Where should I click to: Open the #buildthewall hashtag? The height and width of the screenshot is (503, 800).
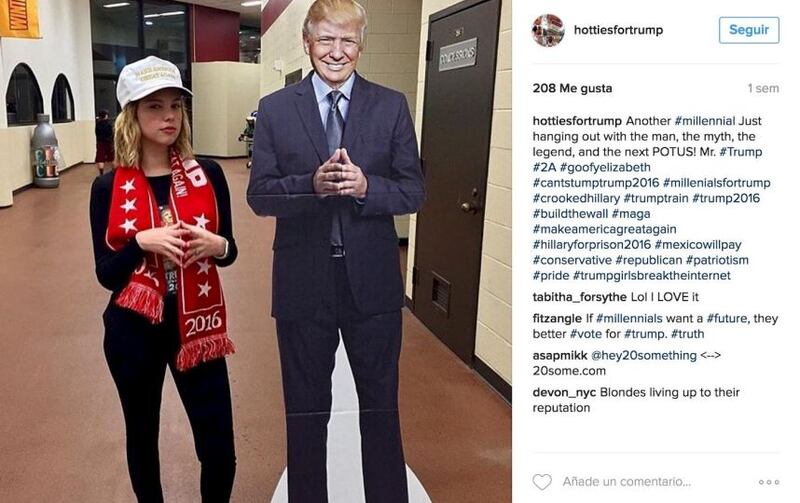pos(570,214)
